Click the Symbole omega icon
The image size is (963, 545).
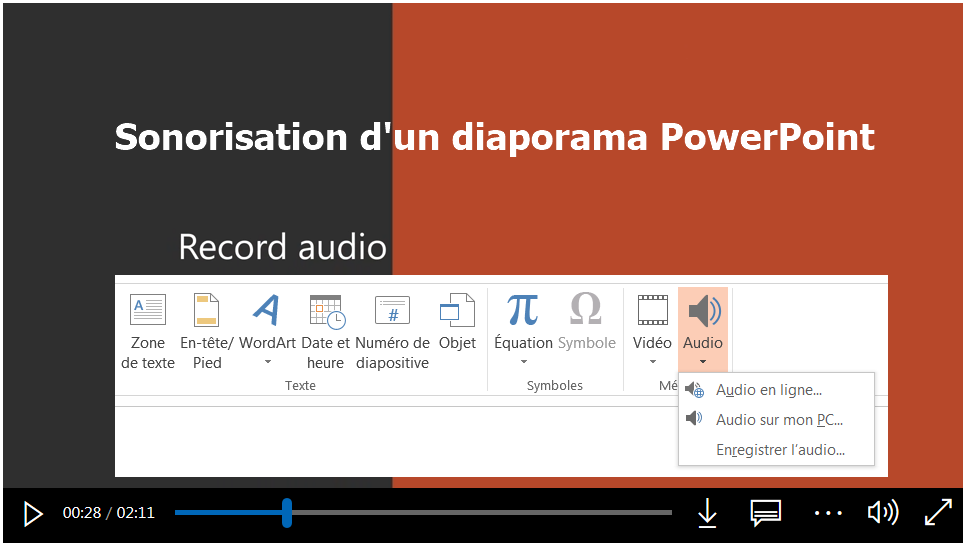click(586, 311)
